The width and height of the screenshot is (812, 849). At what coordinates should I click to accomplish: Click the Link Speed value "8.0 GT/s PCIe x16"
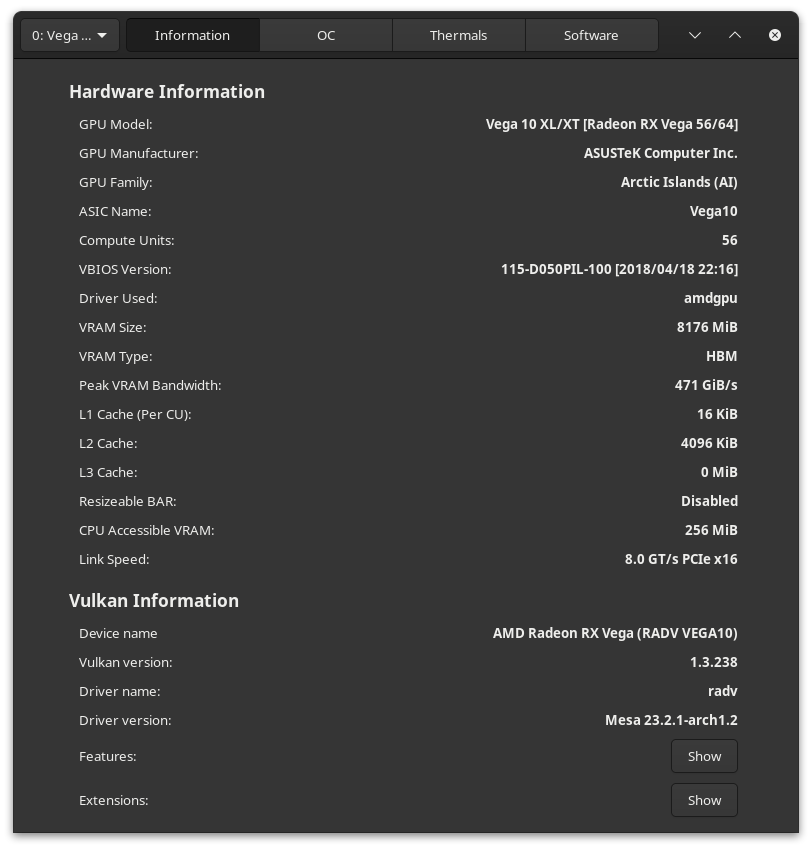(x=681, y=559)
